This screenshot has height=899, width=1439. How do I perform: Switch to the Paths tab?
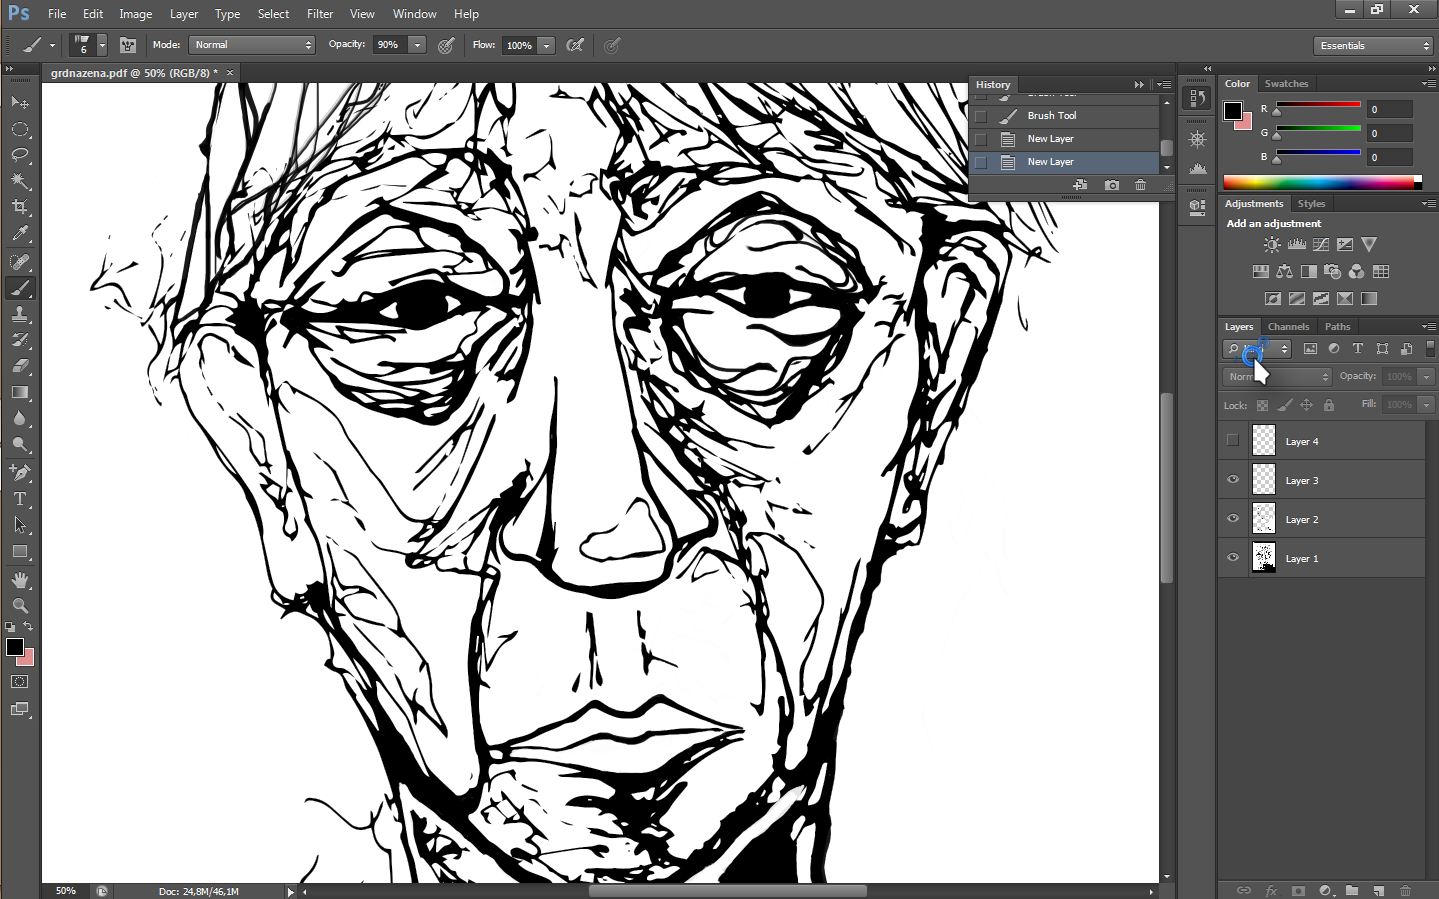coord(1337,327)
